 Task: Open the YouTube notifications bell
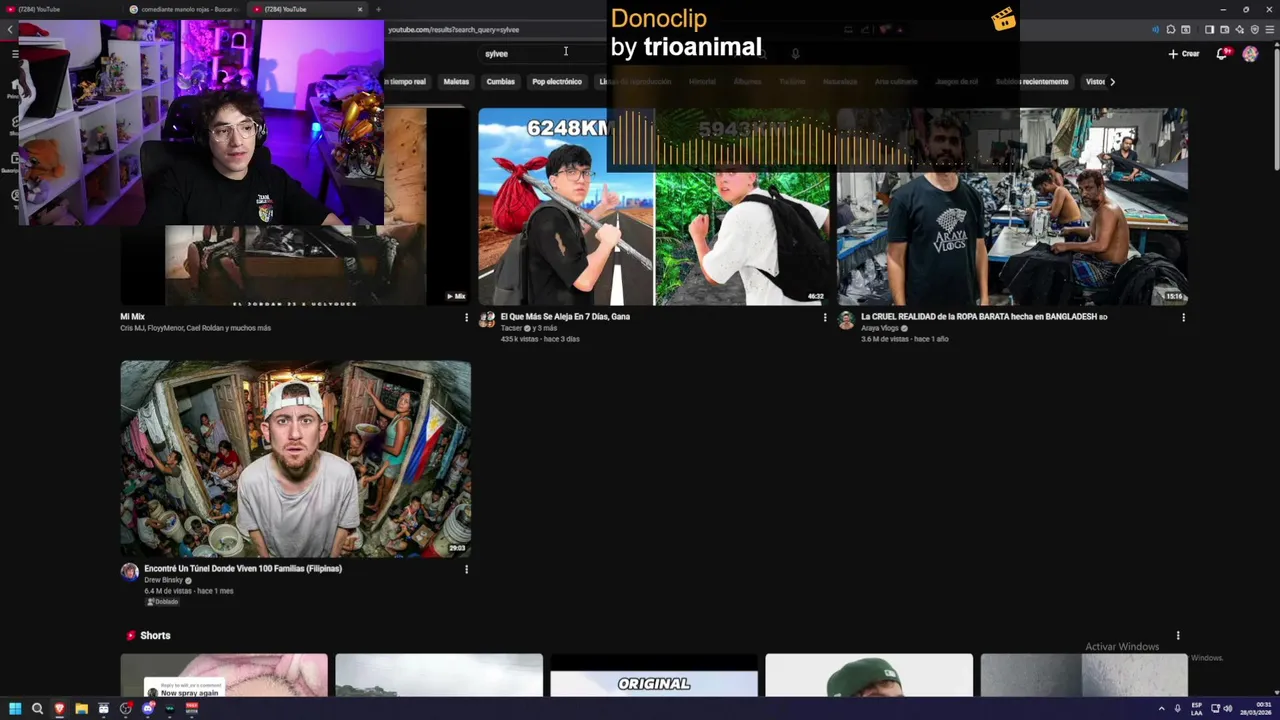click(x=1221, y=54)
